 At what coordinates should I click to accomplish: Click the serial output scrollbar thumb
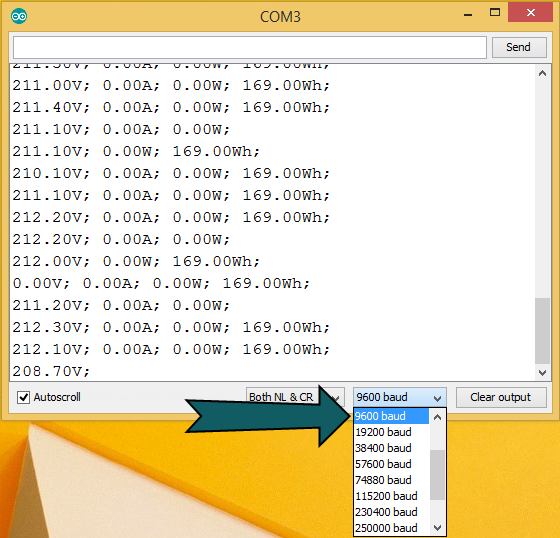coord(542,330)
